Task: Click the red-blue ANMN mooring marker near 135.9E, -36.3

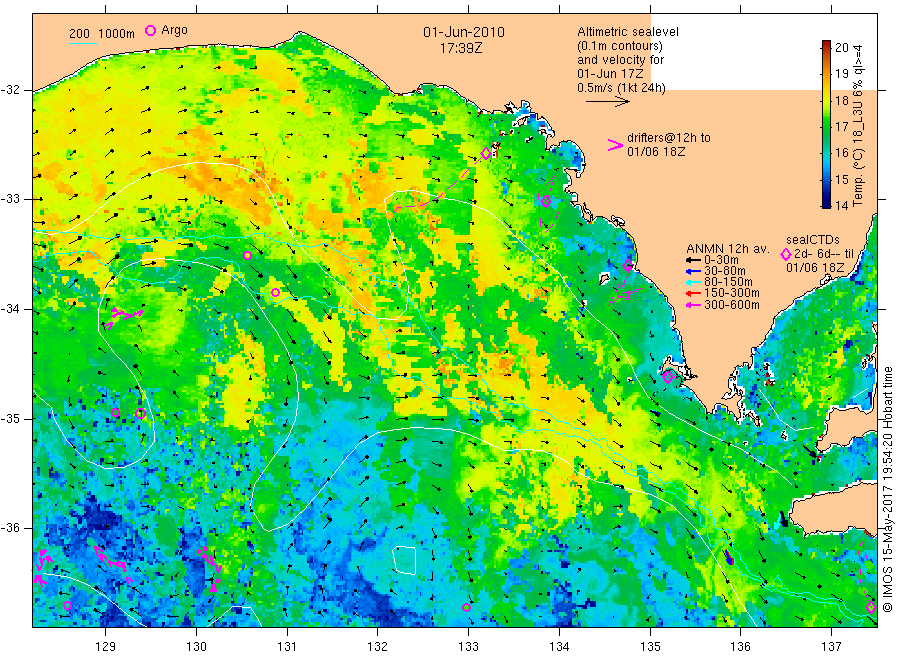Action: (x=730, y=557)
